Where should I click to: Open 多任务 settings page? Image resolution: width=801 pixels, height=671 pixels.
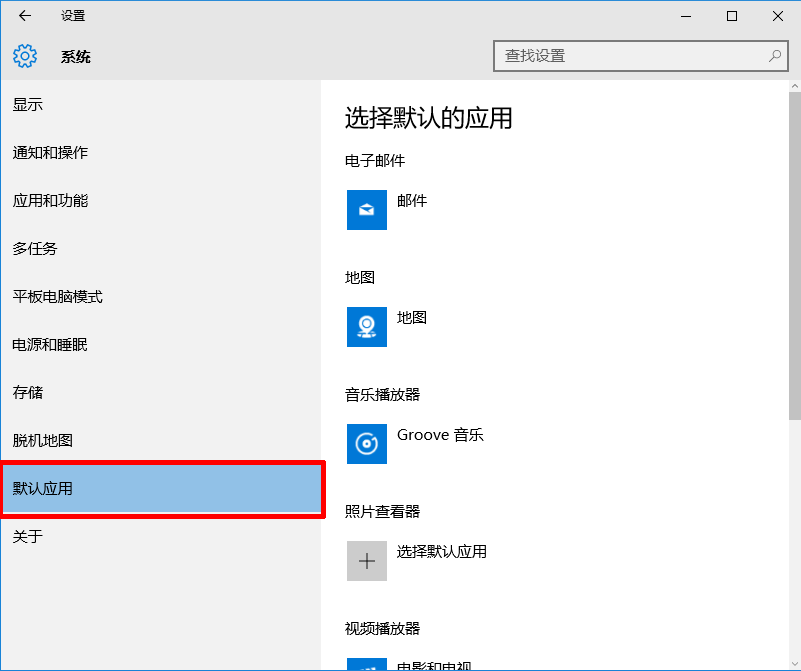click(34, 248)
